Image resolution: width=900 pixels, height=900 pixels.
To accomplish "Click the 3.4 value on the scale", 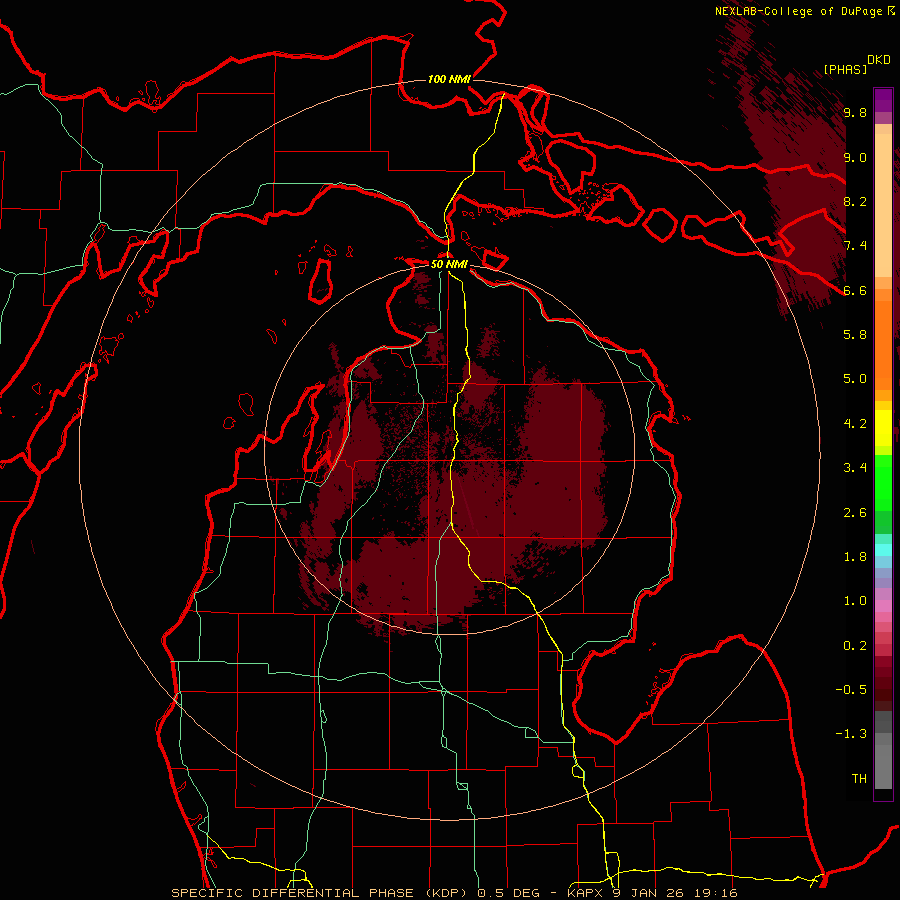I will click(x=855, y=468).
